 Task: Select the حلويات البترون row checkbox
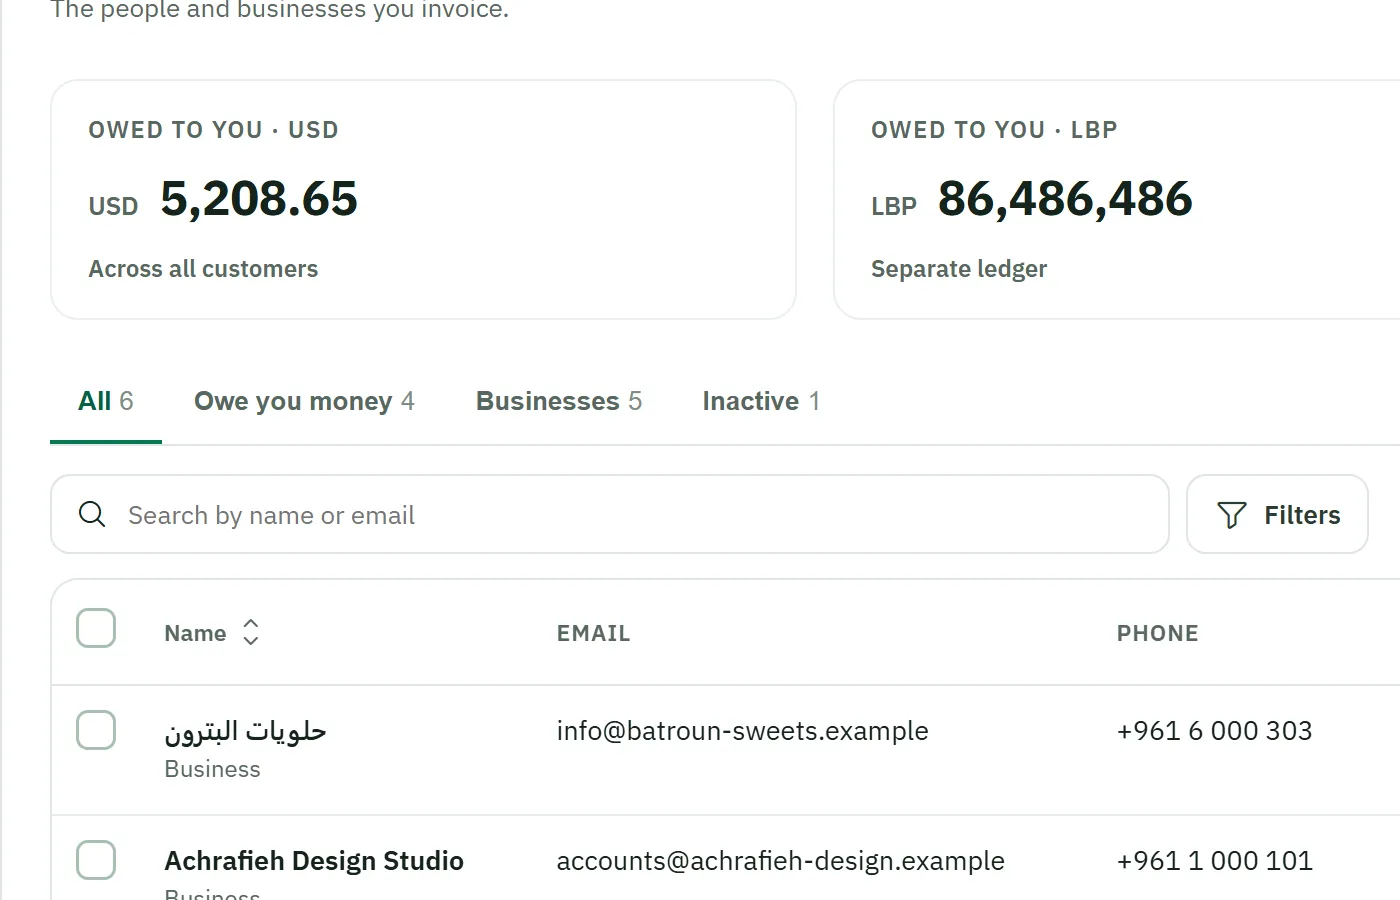coord(96,730)
